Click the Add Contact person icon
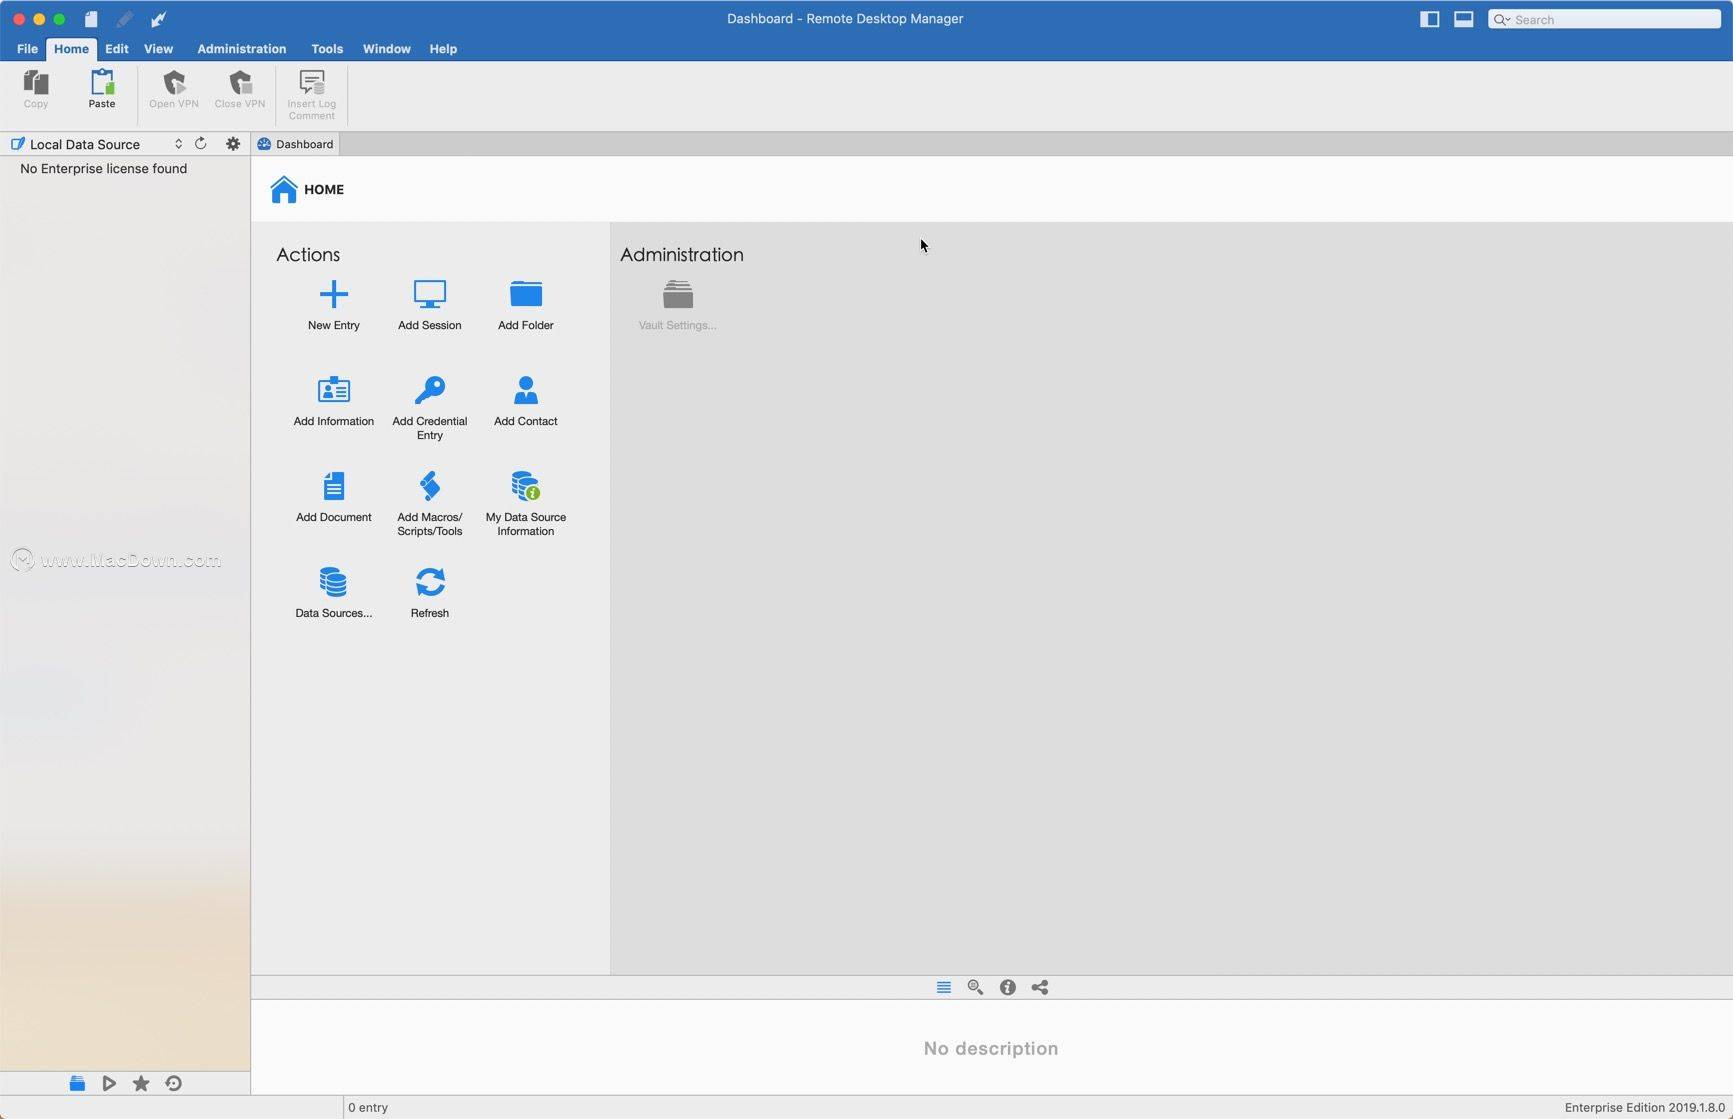The height and width of the screenshot is (1119, 1733). point(525,389)
